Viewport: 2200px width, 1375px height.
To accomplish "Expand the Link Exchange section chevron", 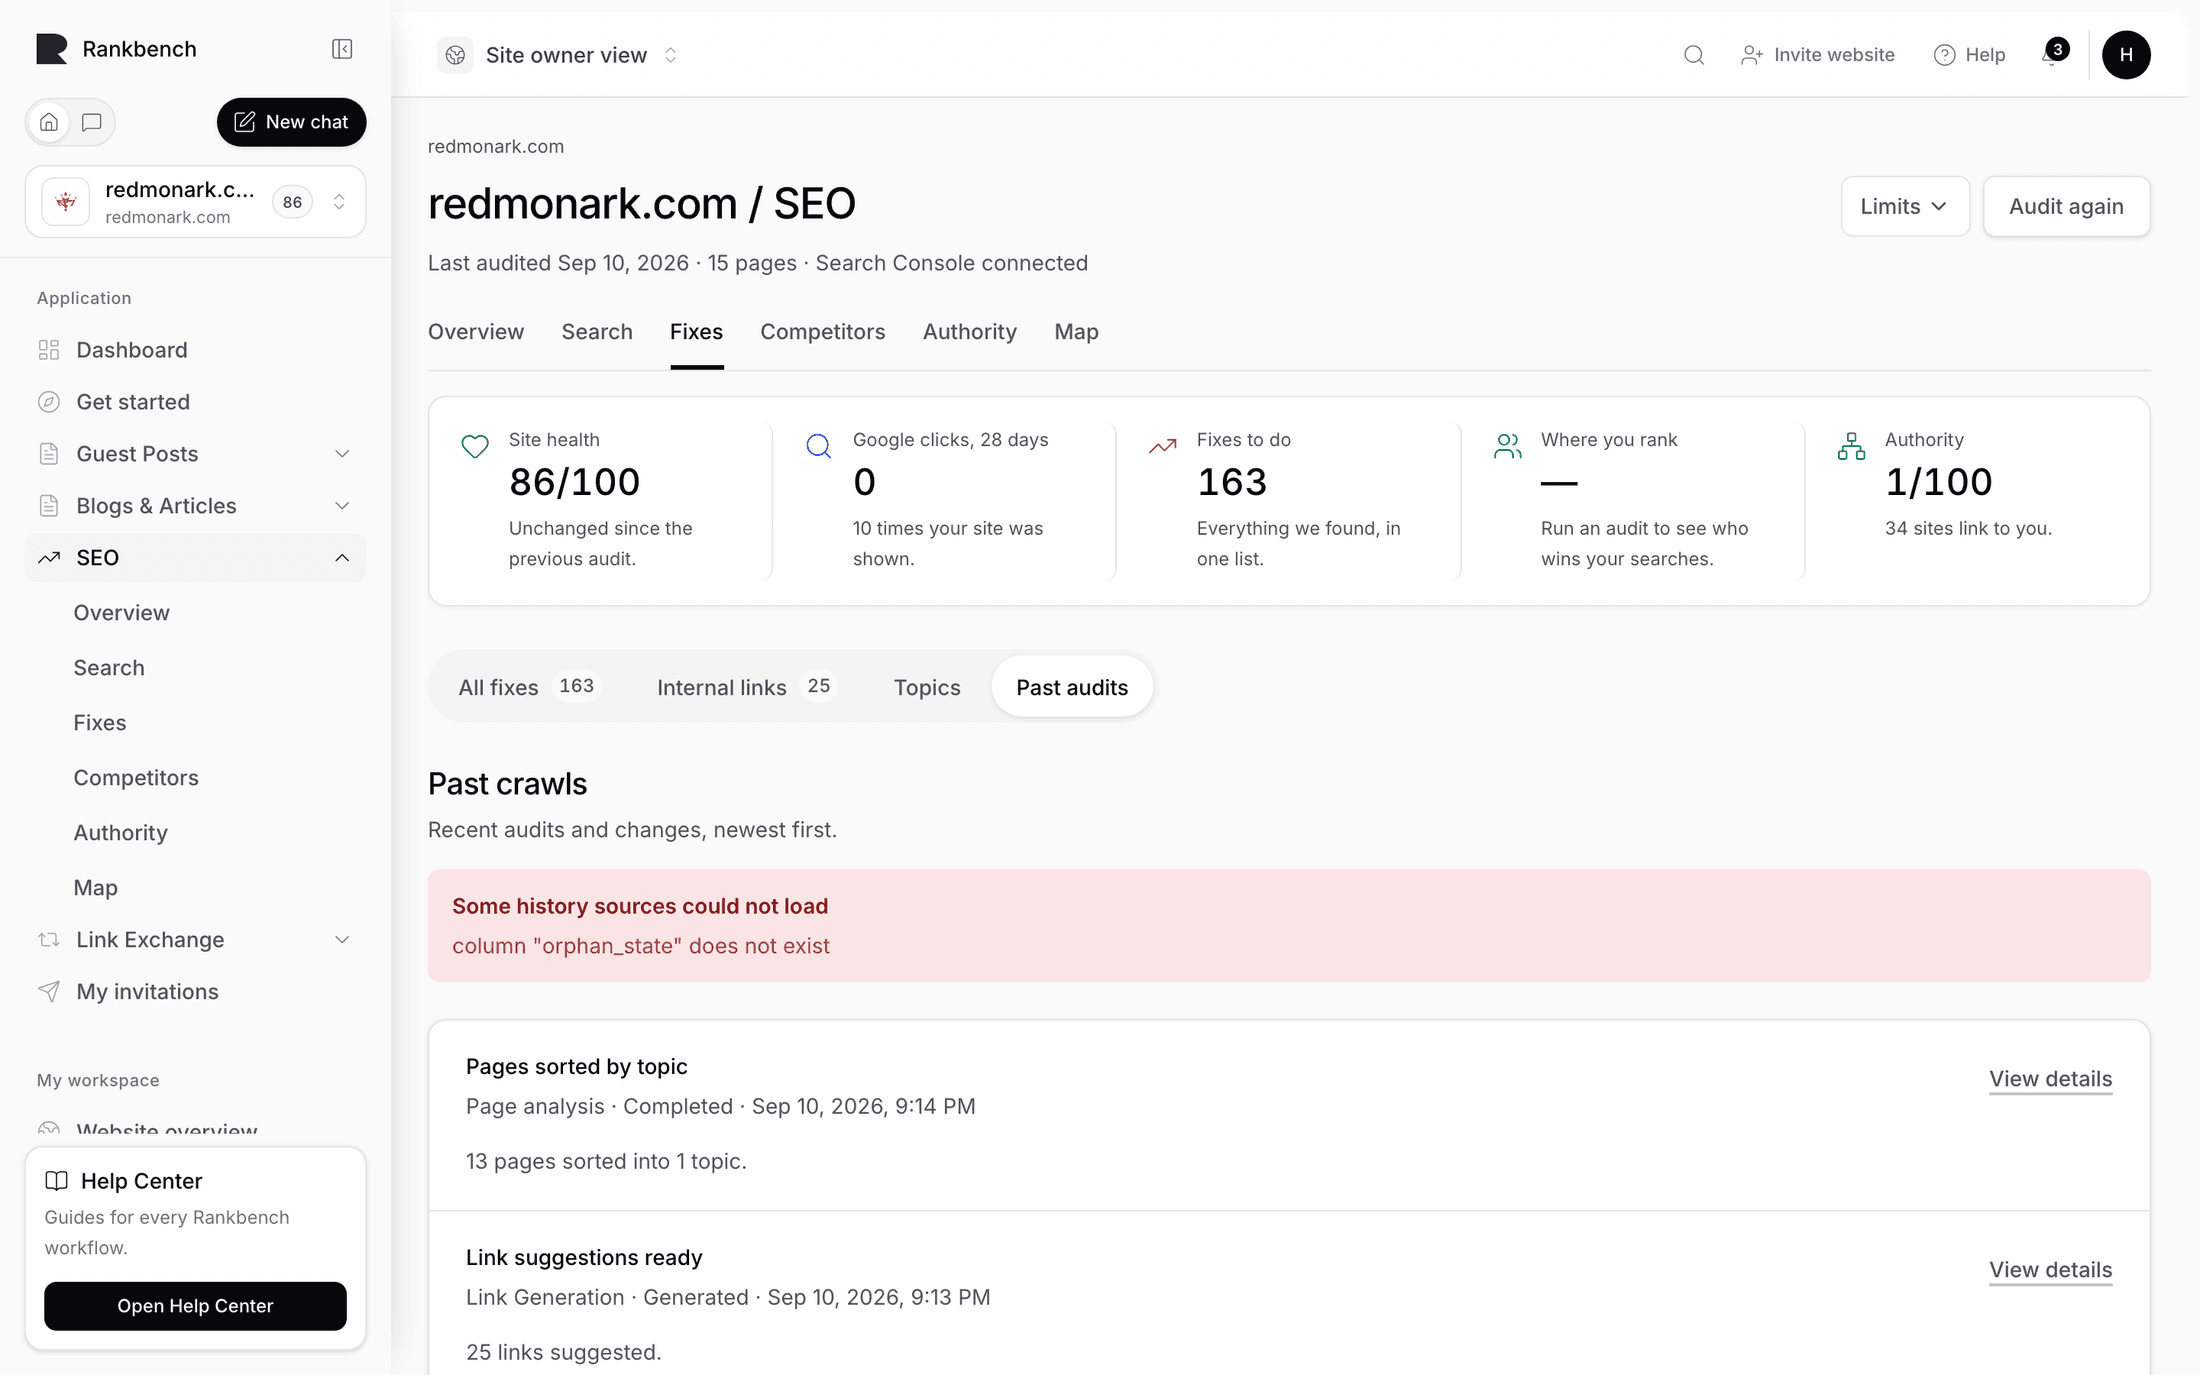I will click(342, 940).
